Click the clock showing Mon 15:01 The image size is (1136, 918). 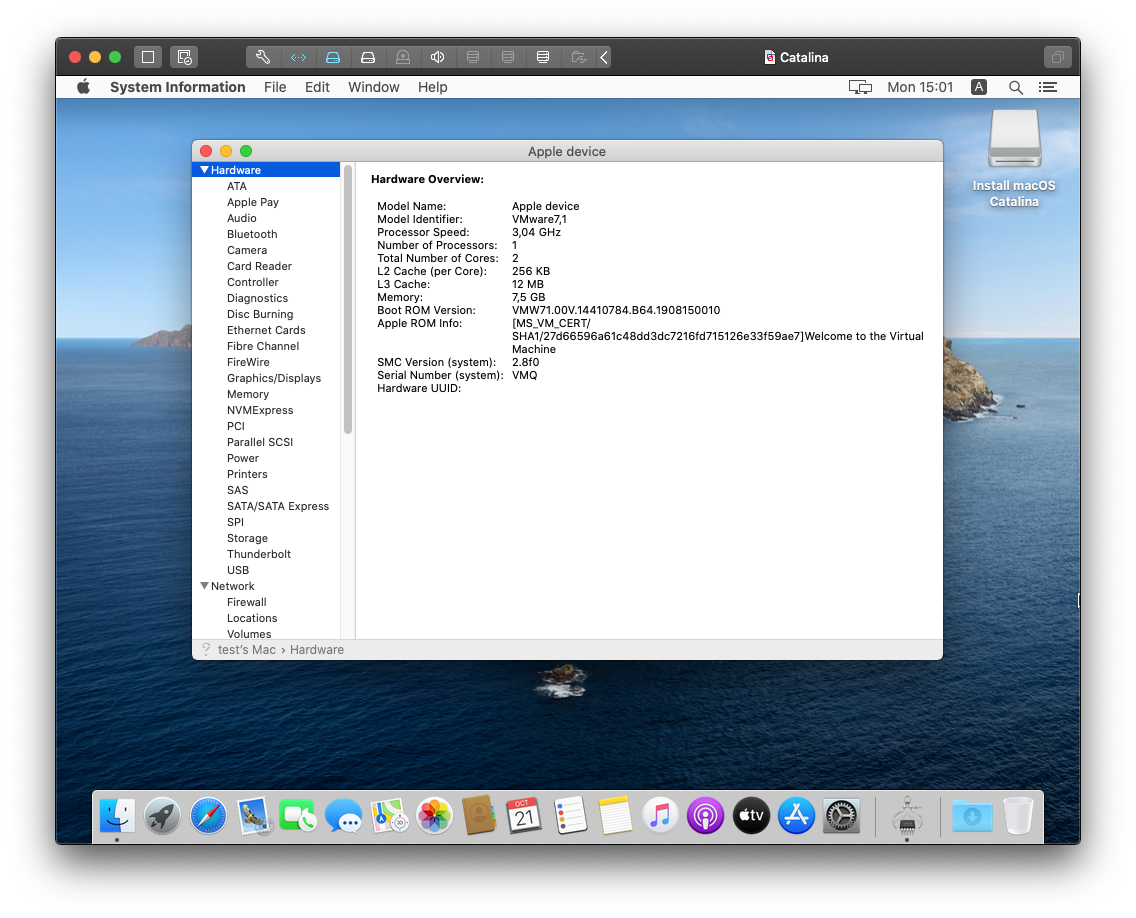(x=920, y=87)
